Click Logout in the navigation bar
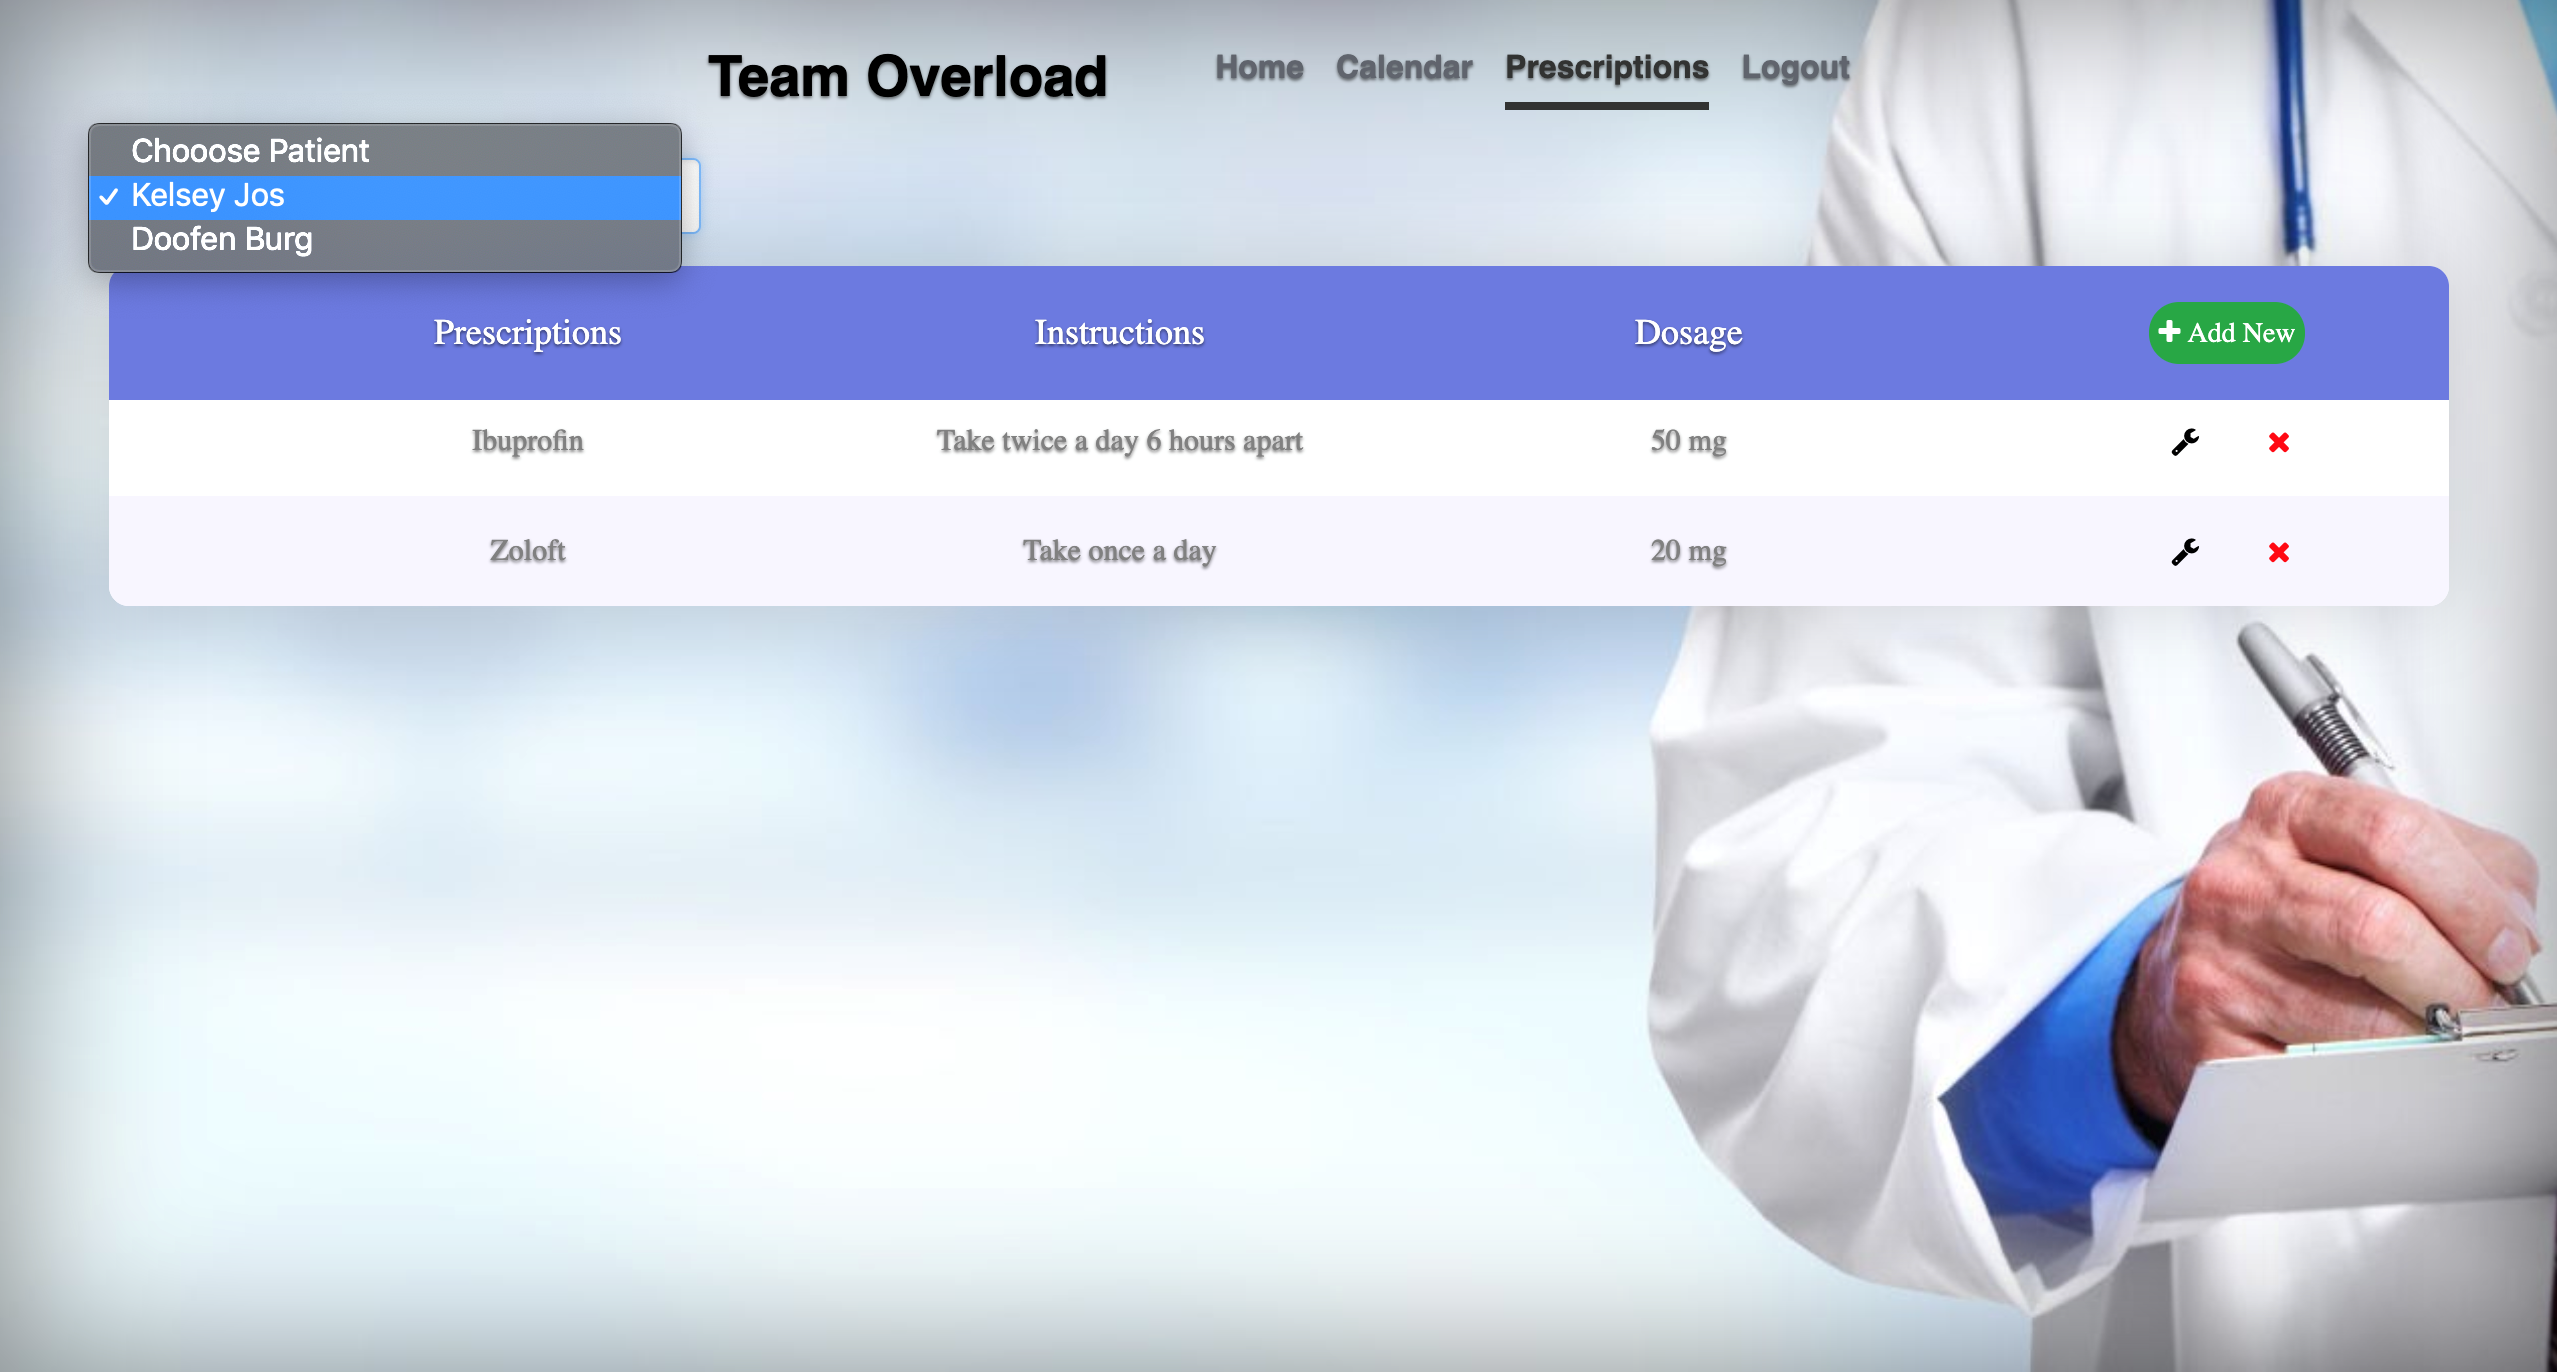 tap(1795, 68)
